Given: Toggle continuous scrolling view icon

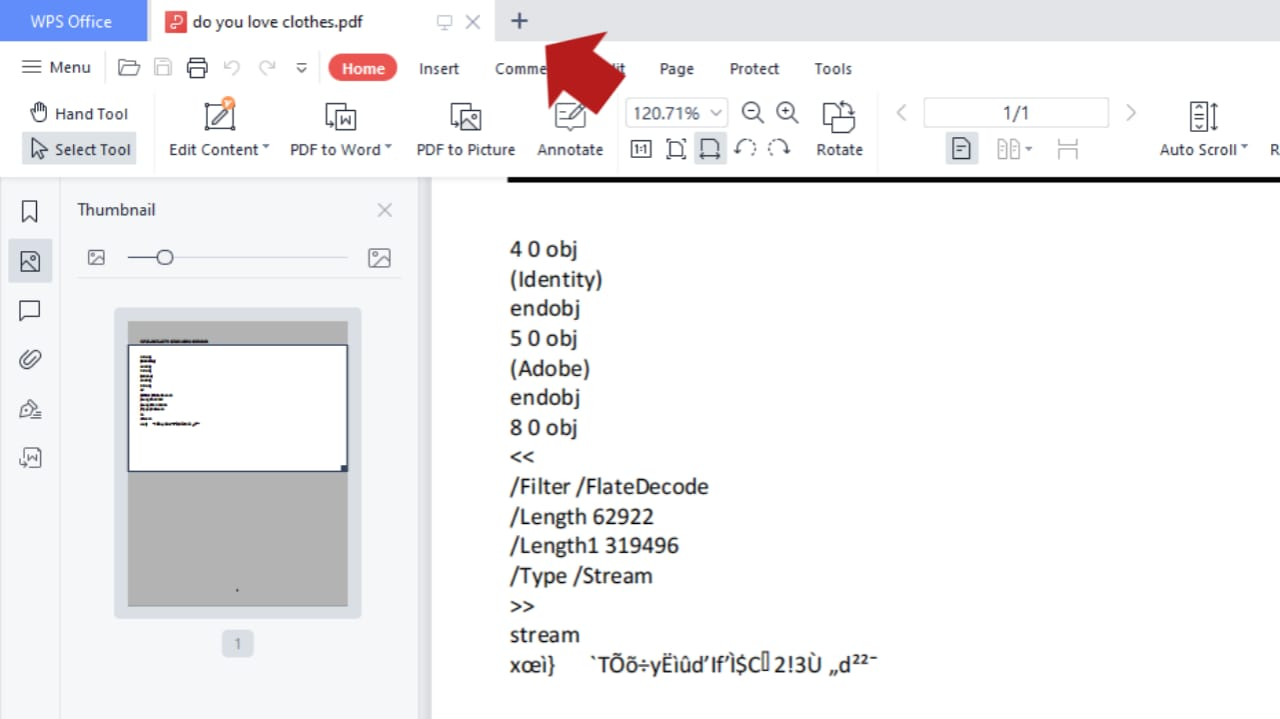Looking at the screenshot, I should [x=1068, y=149].
